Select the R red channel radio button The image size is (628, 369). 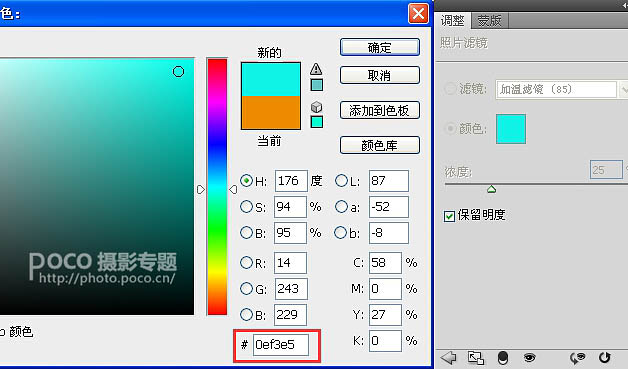click(x=246, y=263)
